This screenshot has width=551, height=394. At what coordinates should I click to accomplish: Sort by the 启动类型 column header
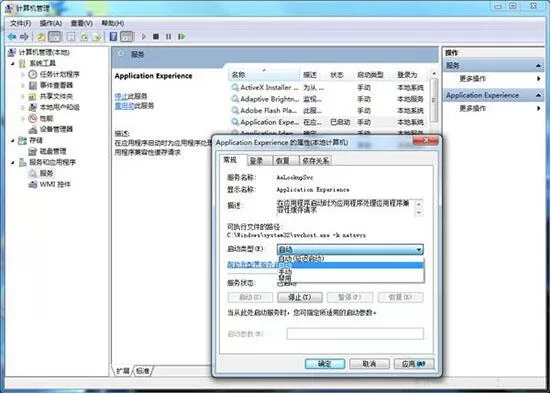pos(370,75)
